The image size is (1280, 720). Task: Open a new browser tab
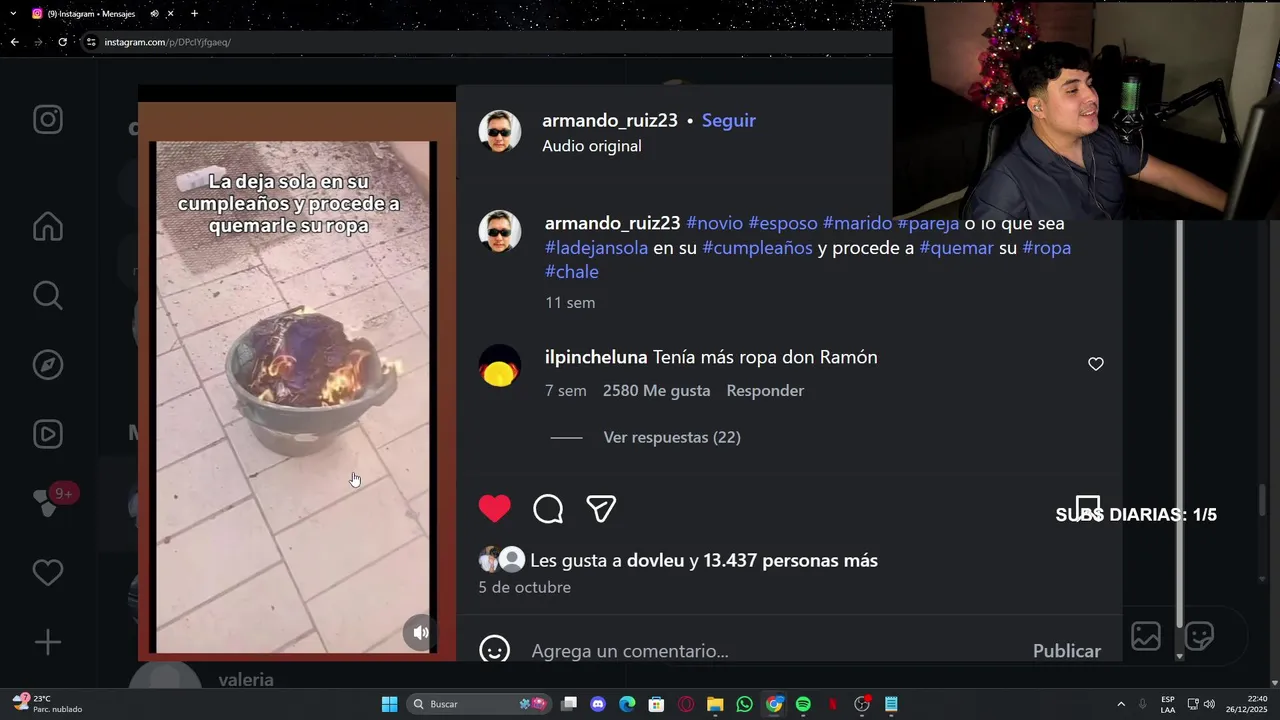194,13
